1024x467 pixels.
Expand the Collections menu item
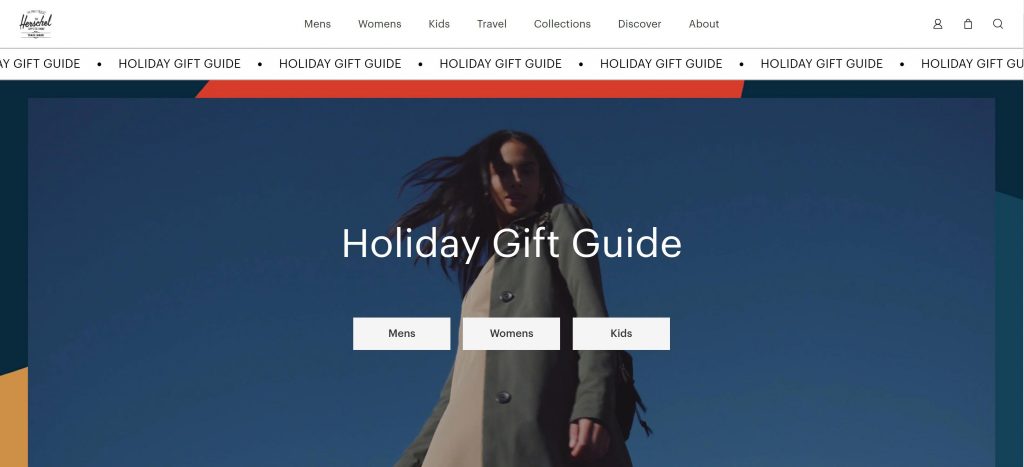[562, 24]
